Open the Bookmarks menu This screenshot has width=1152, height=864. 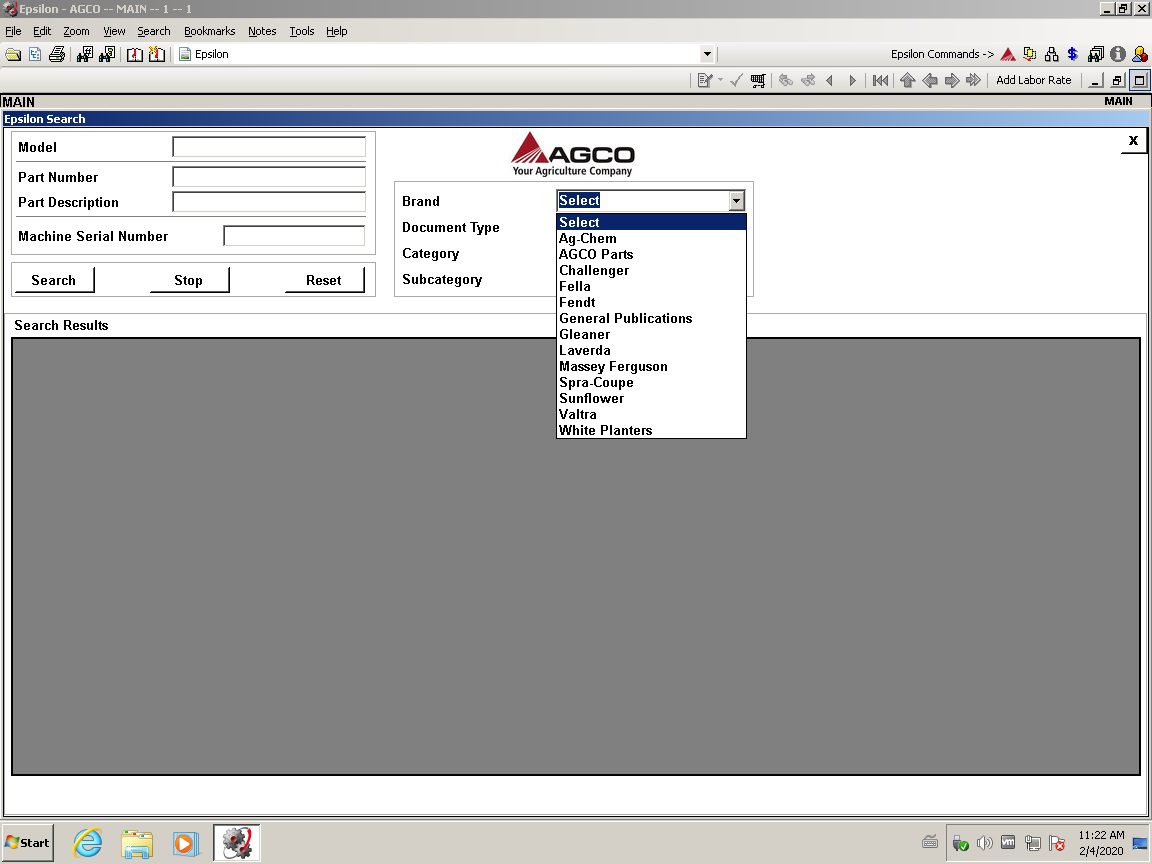coord(209,31)
